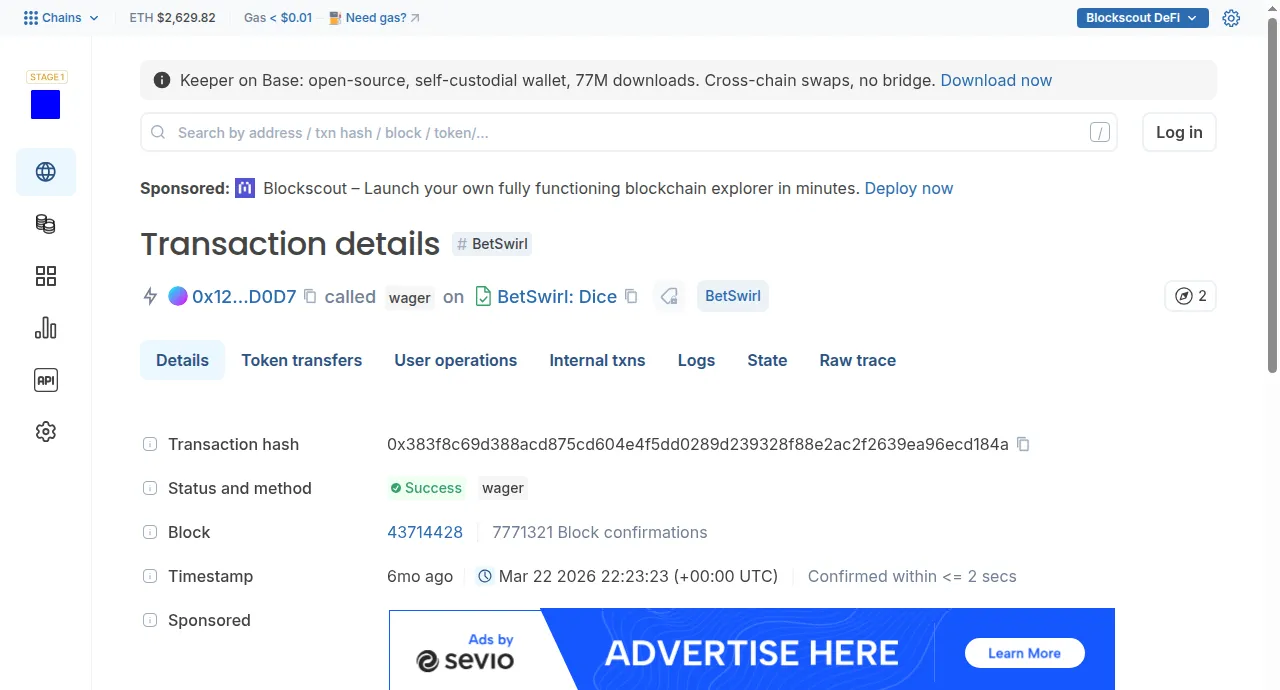Click the Deploy now link

point(909,188)
